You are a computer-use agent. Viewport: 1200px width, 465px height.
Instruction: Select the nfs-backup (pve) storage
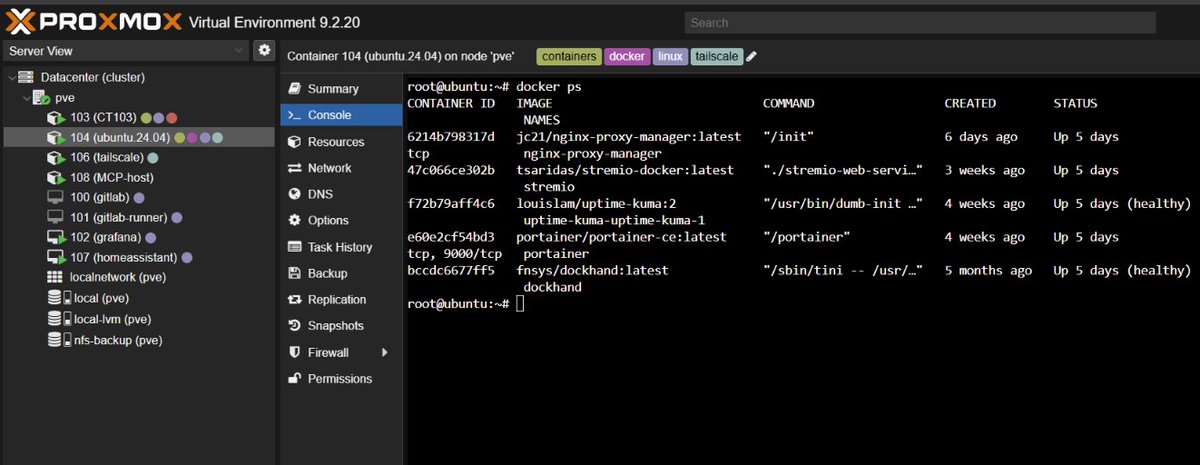138,340
